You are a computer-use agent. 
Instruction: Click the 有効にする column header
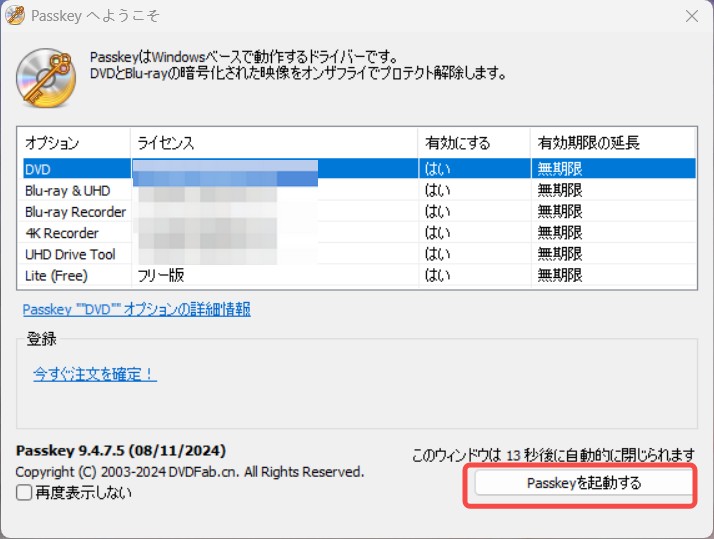point(474,143)
